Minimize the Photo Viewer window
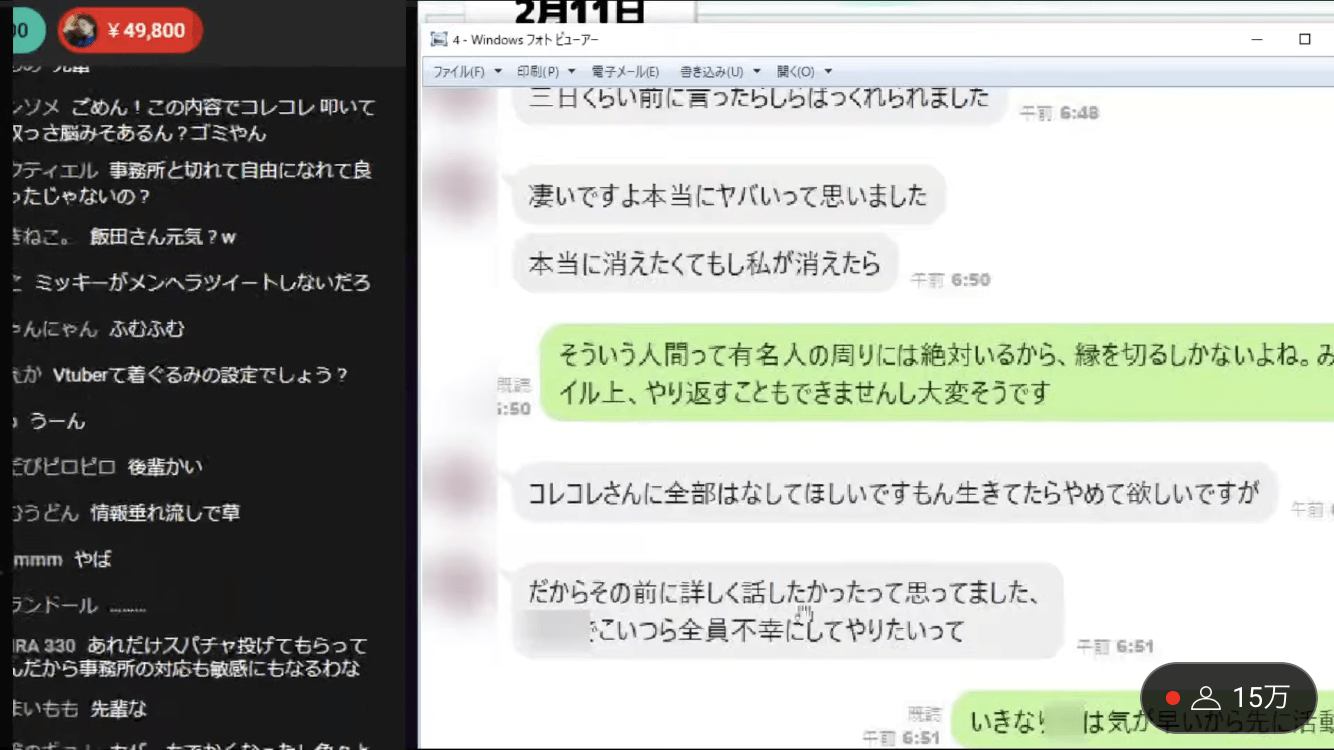Viewport: 1334px width, 750px height. pyautogui.click(x=1257, y=40)
